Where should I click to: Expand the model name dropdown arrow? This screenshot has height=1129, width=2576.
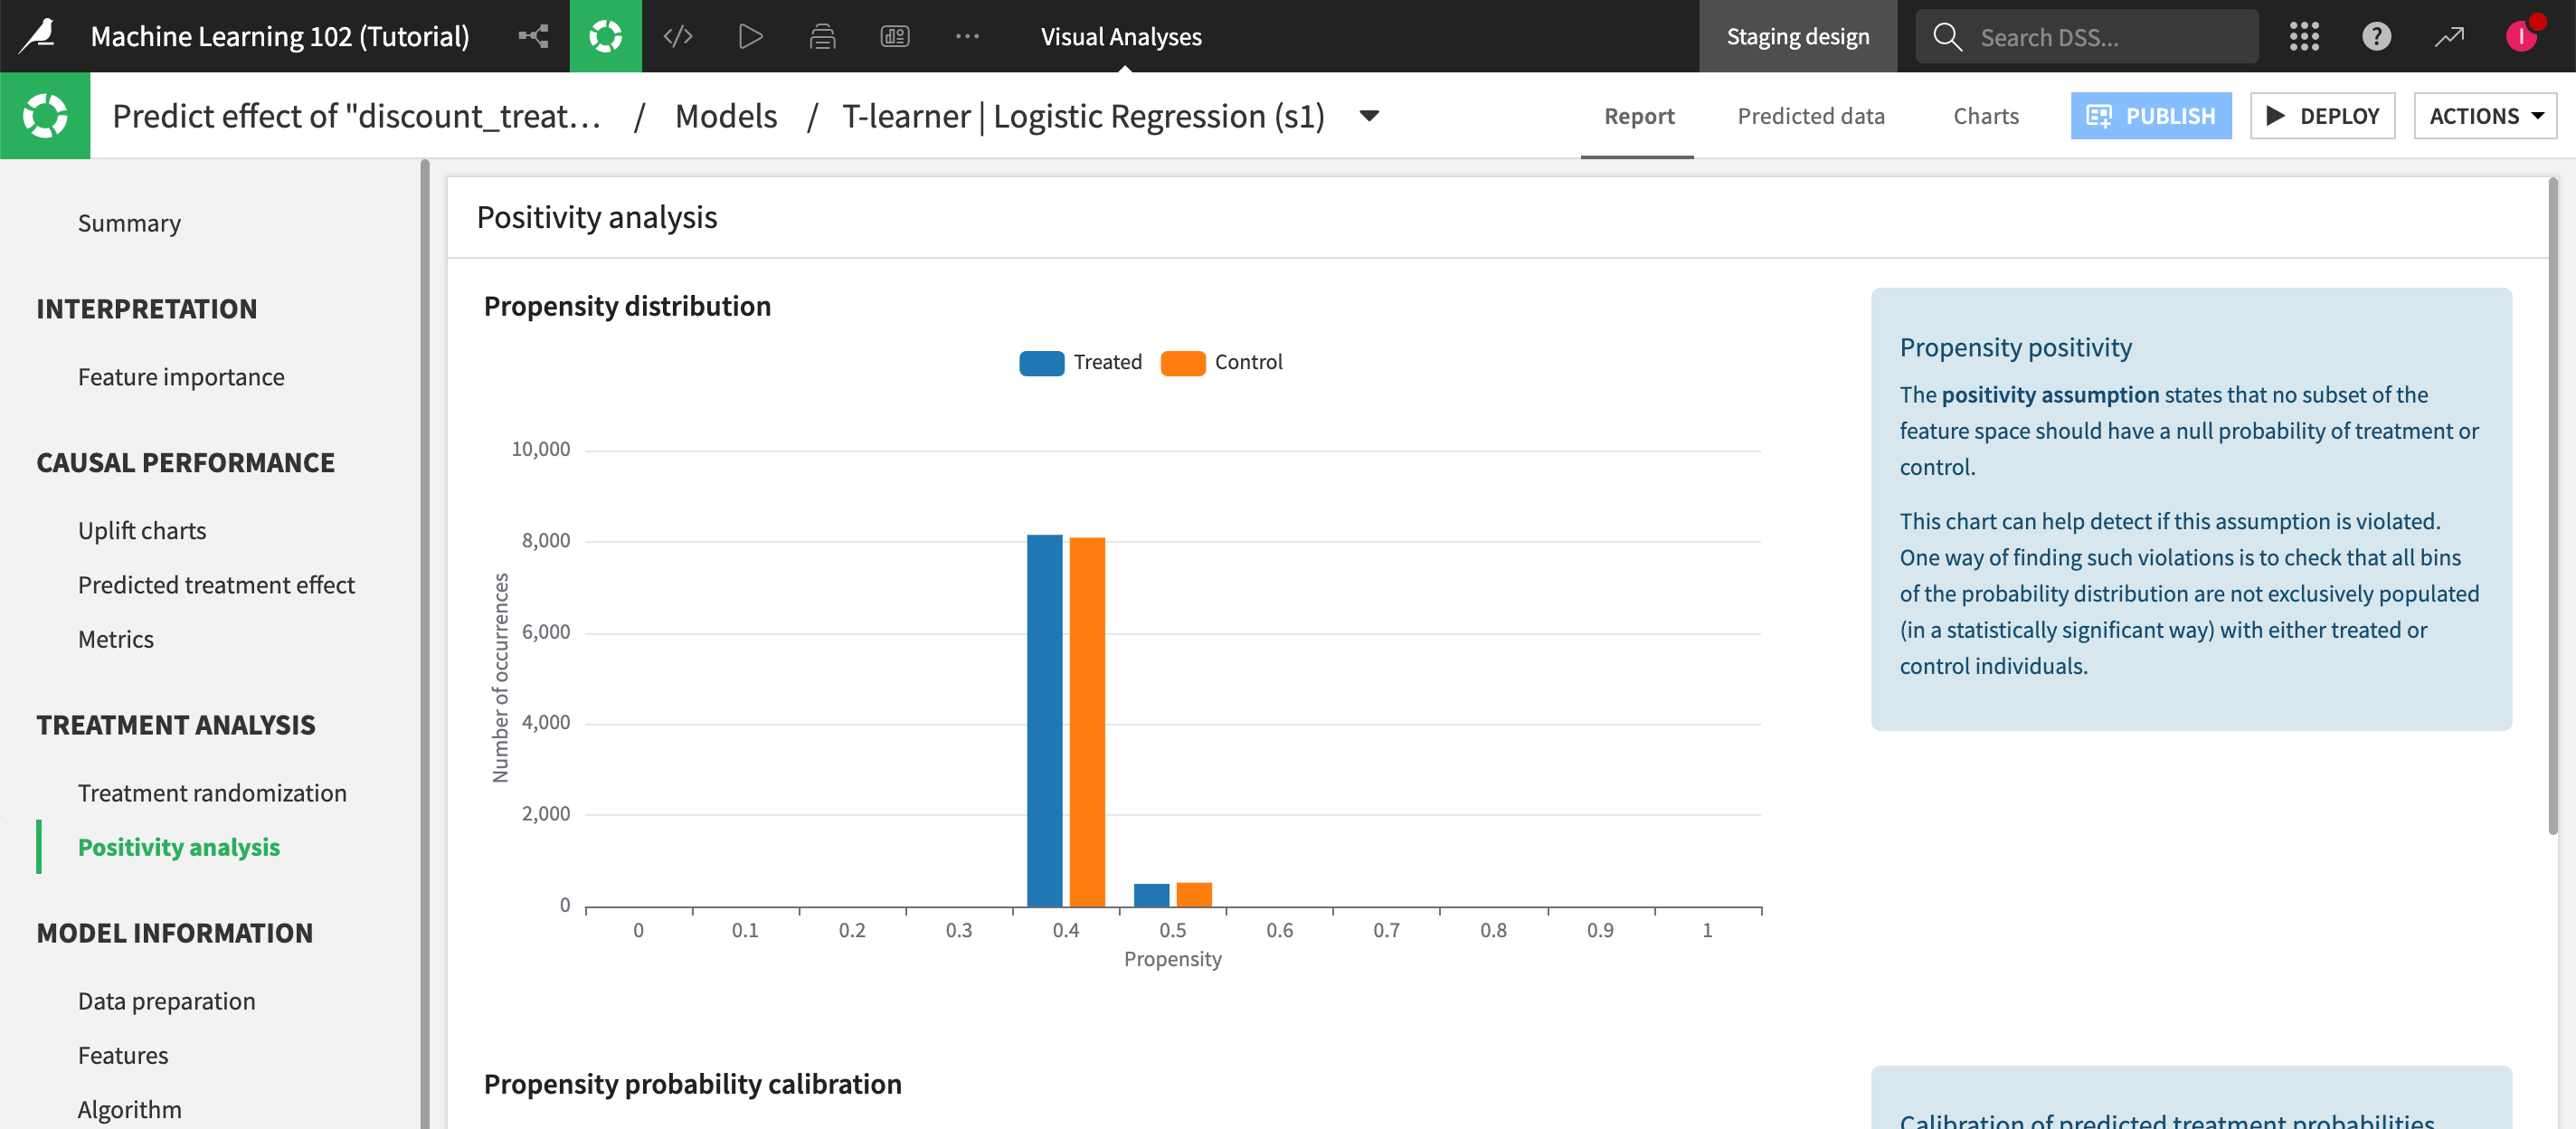click(1369, 116)
